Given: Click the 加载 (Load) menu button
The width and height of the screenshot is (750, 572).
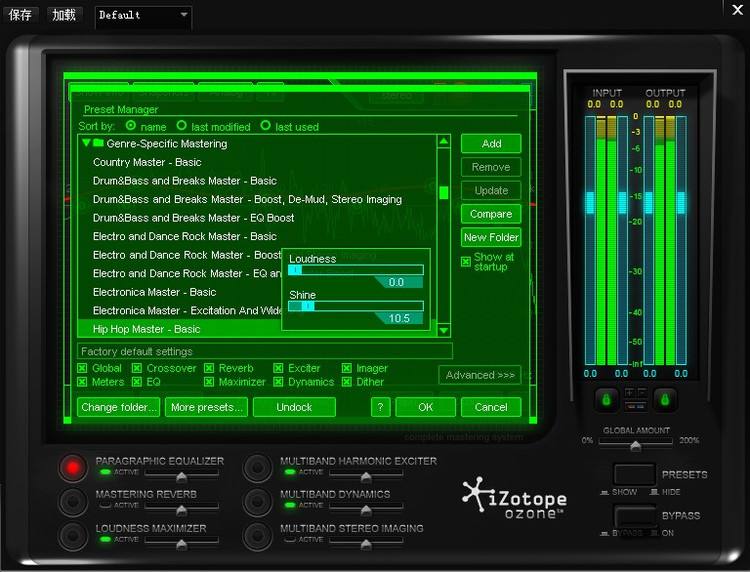Looking at the screenshot, I should coord(64,15).
